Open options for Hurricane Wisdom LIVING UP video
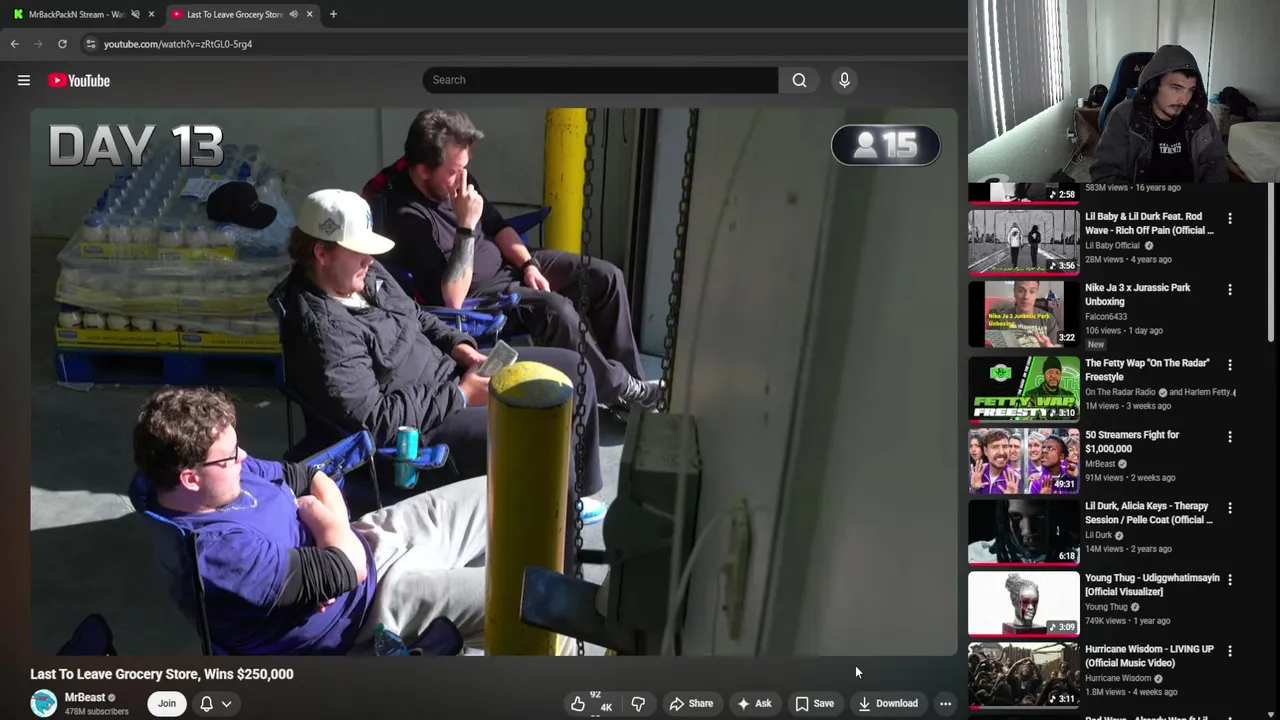 point(1230,651)
